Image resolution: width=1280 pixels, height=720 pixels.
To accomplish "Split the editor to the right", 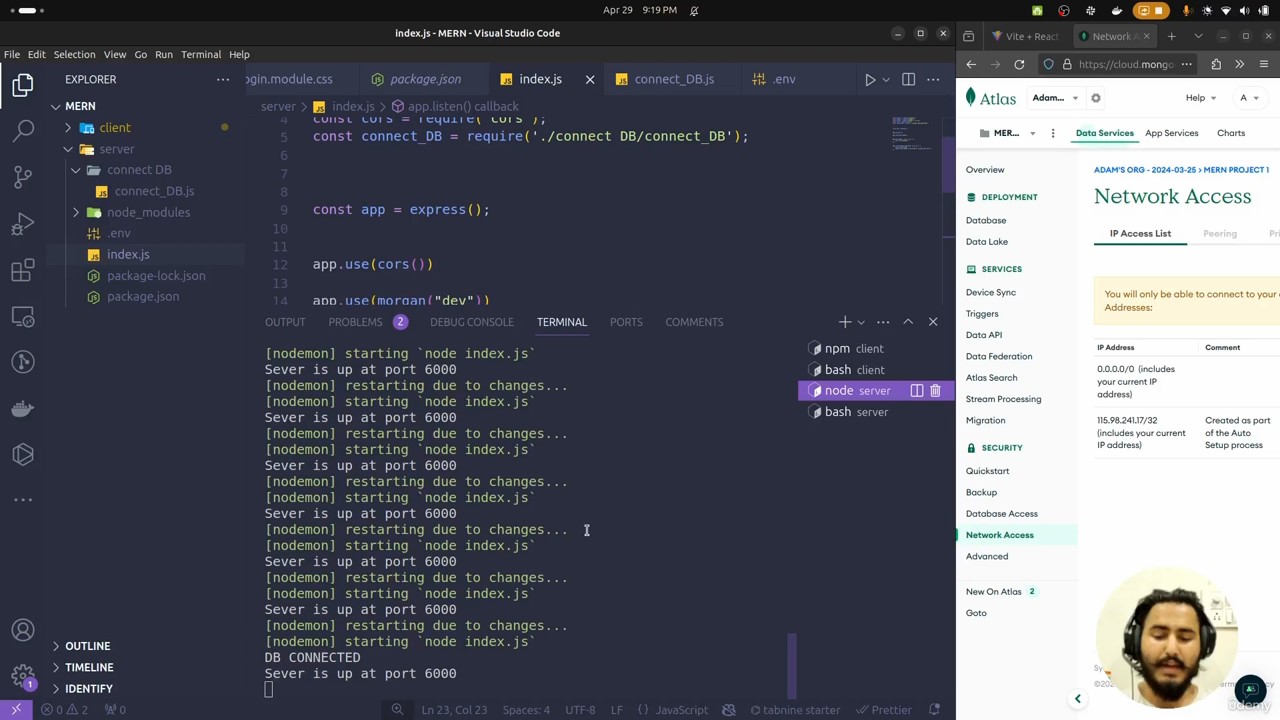I will pyautogui.click(x=908, y=79).
